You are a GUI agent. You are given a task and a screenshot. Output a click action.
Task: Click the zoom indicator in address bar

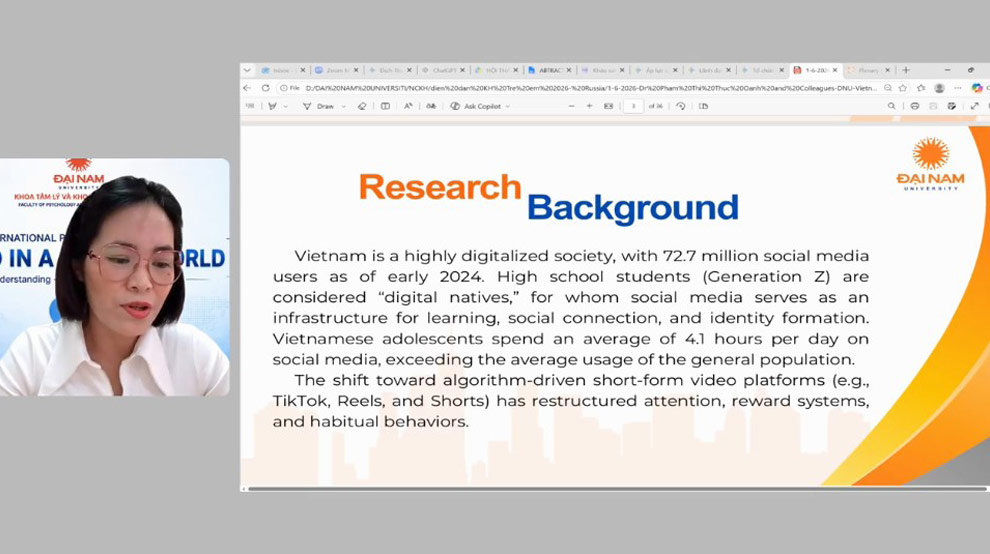pos(888,88)
